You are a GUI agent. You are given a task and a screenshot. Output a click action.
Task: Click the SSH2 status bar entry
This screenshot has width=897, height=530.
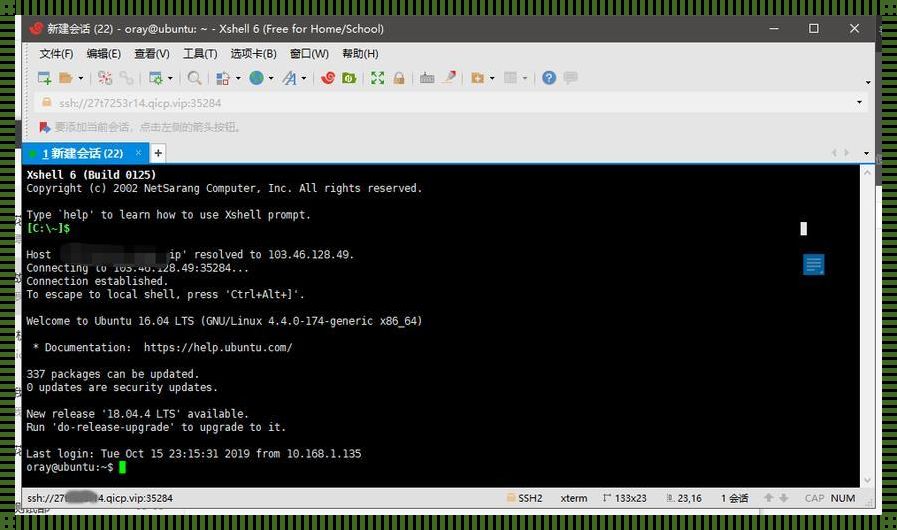(525, 499)
